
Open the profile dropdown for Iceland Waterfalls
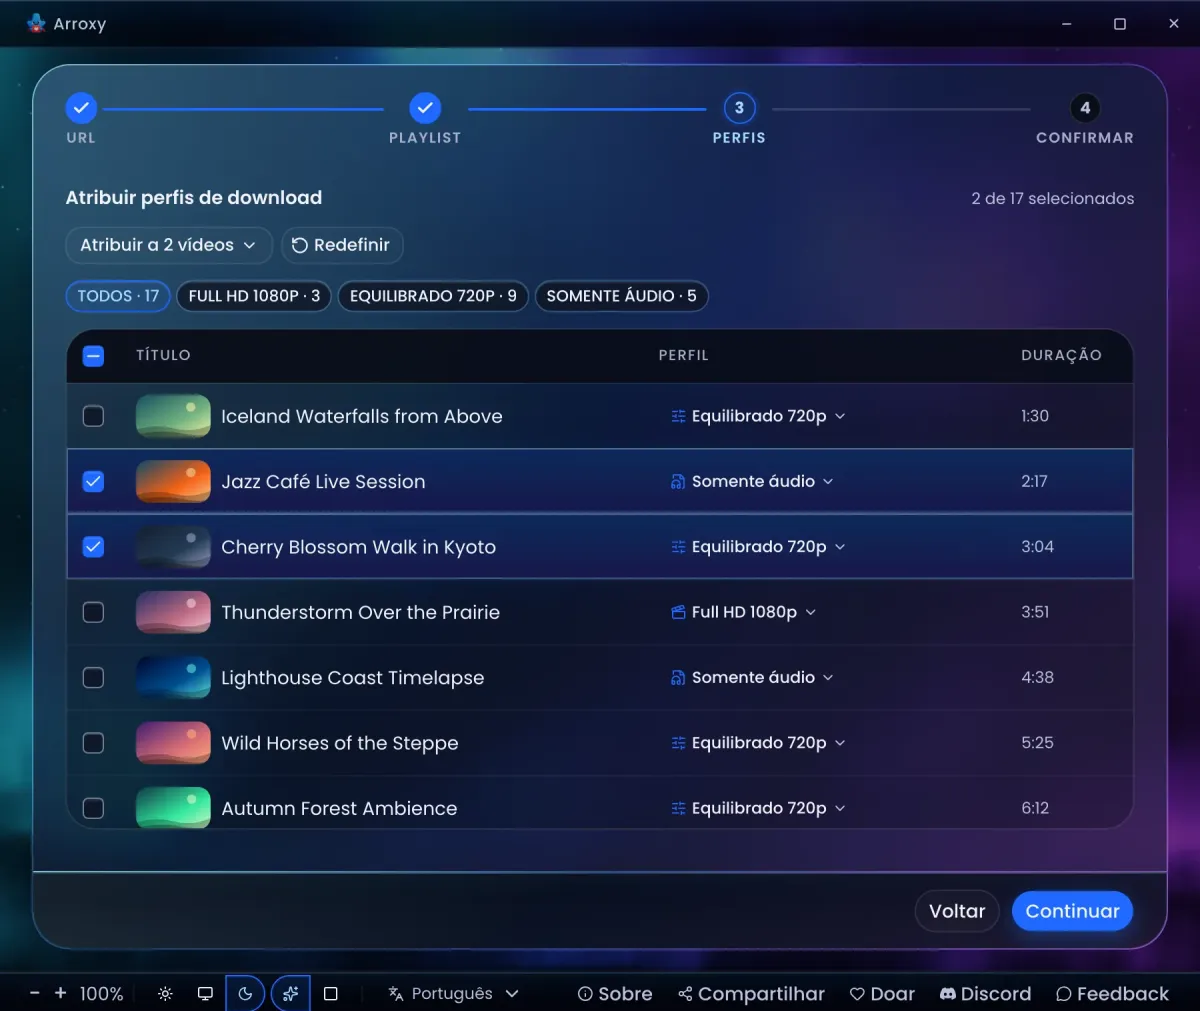(759, 416)
